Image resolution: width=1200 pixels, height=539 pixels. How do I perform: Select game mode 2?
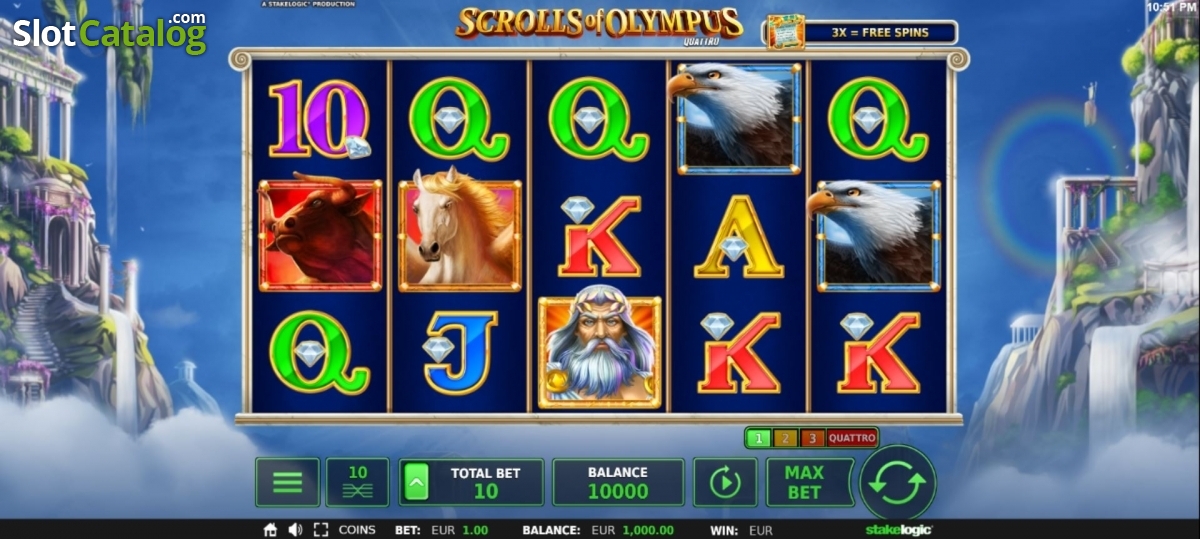(x=785, y=438)
